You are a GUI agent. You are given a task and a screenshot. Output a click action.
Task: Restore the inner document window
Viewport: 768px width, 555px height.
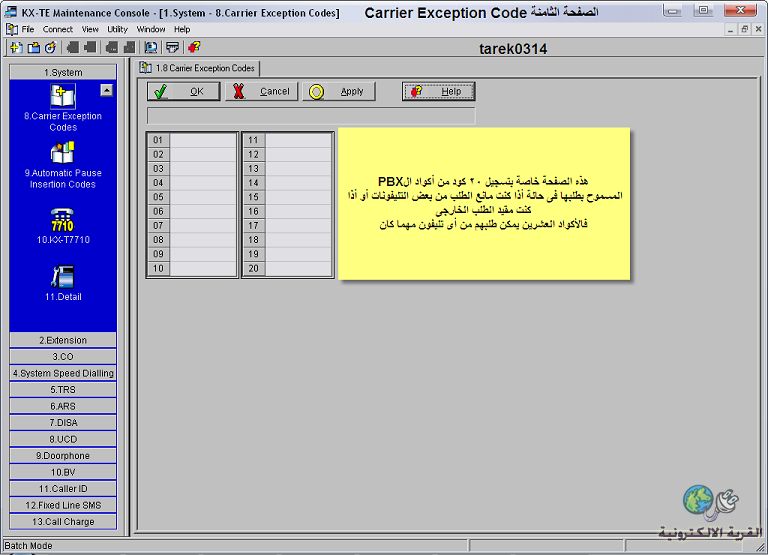pyautogui.click(x=744, y=30)
